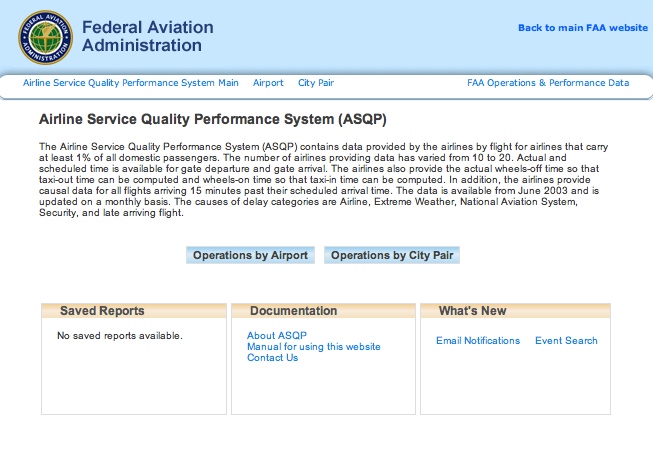Click the Operations by City Pair button
The height and width of the screenshot is (450, 653).
[392, 255]
